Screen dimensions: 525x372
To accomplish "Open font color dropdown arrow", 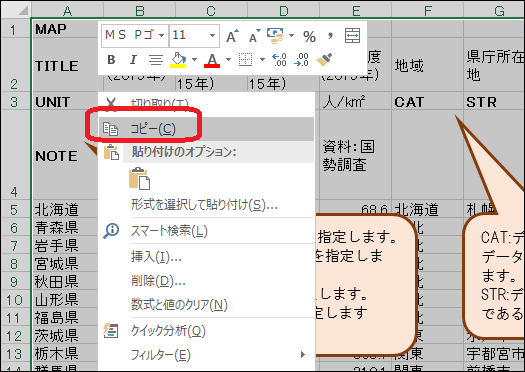I will tap(228, 60).
